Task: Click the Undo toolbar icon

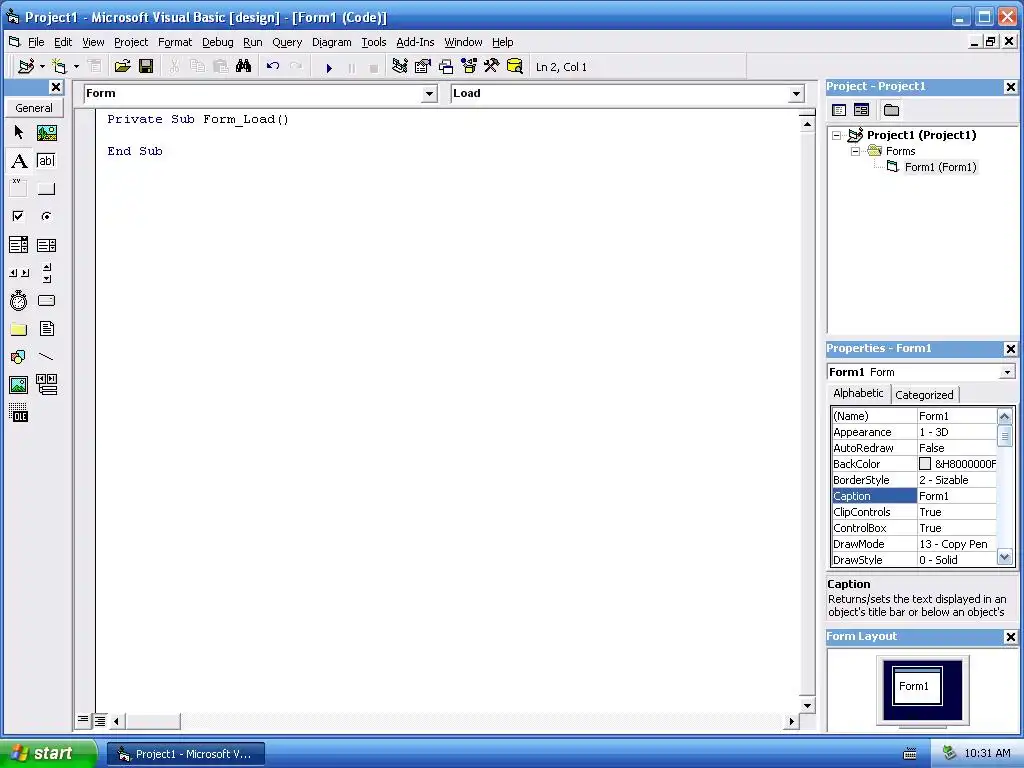Action: coord(273,67)
